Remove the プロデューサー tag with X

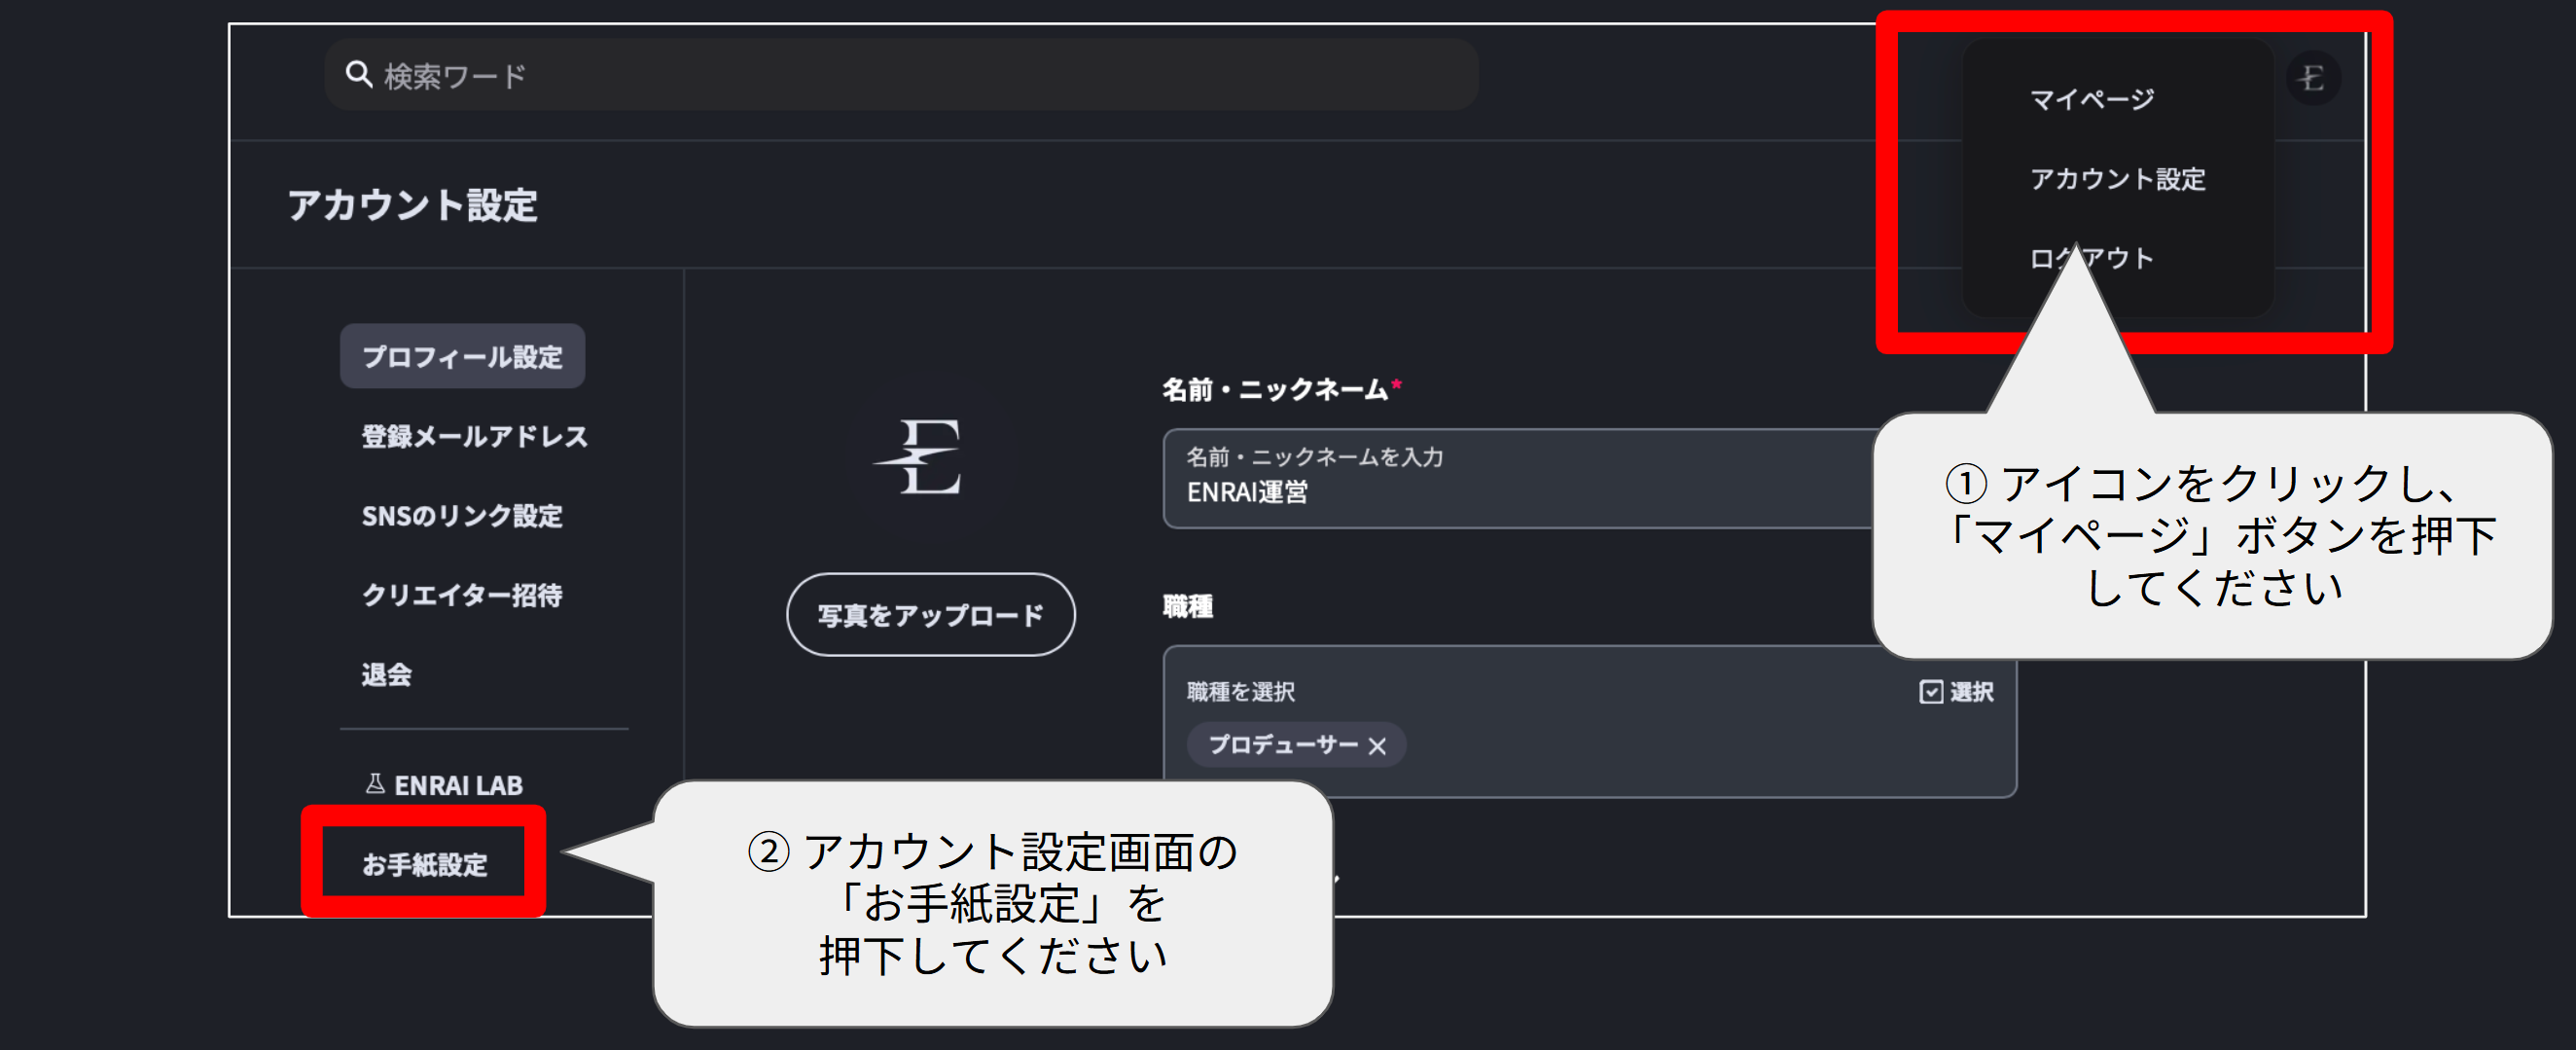pyautogui.click(x=1377, y=746)
